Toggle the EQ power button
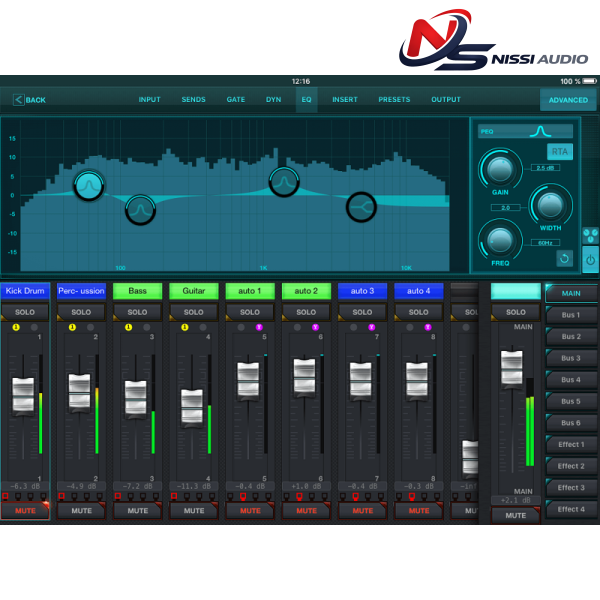This screenshot has height=600, width=600. pyautogui.click(x=590, y=260)
